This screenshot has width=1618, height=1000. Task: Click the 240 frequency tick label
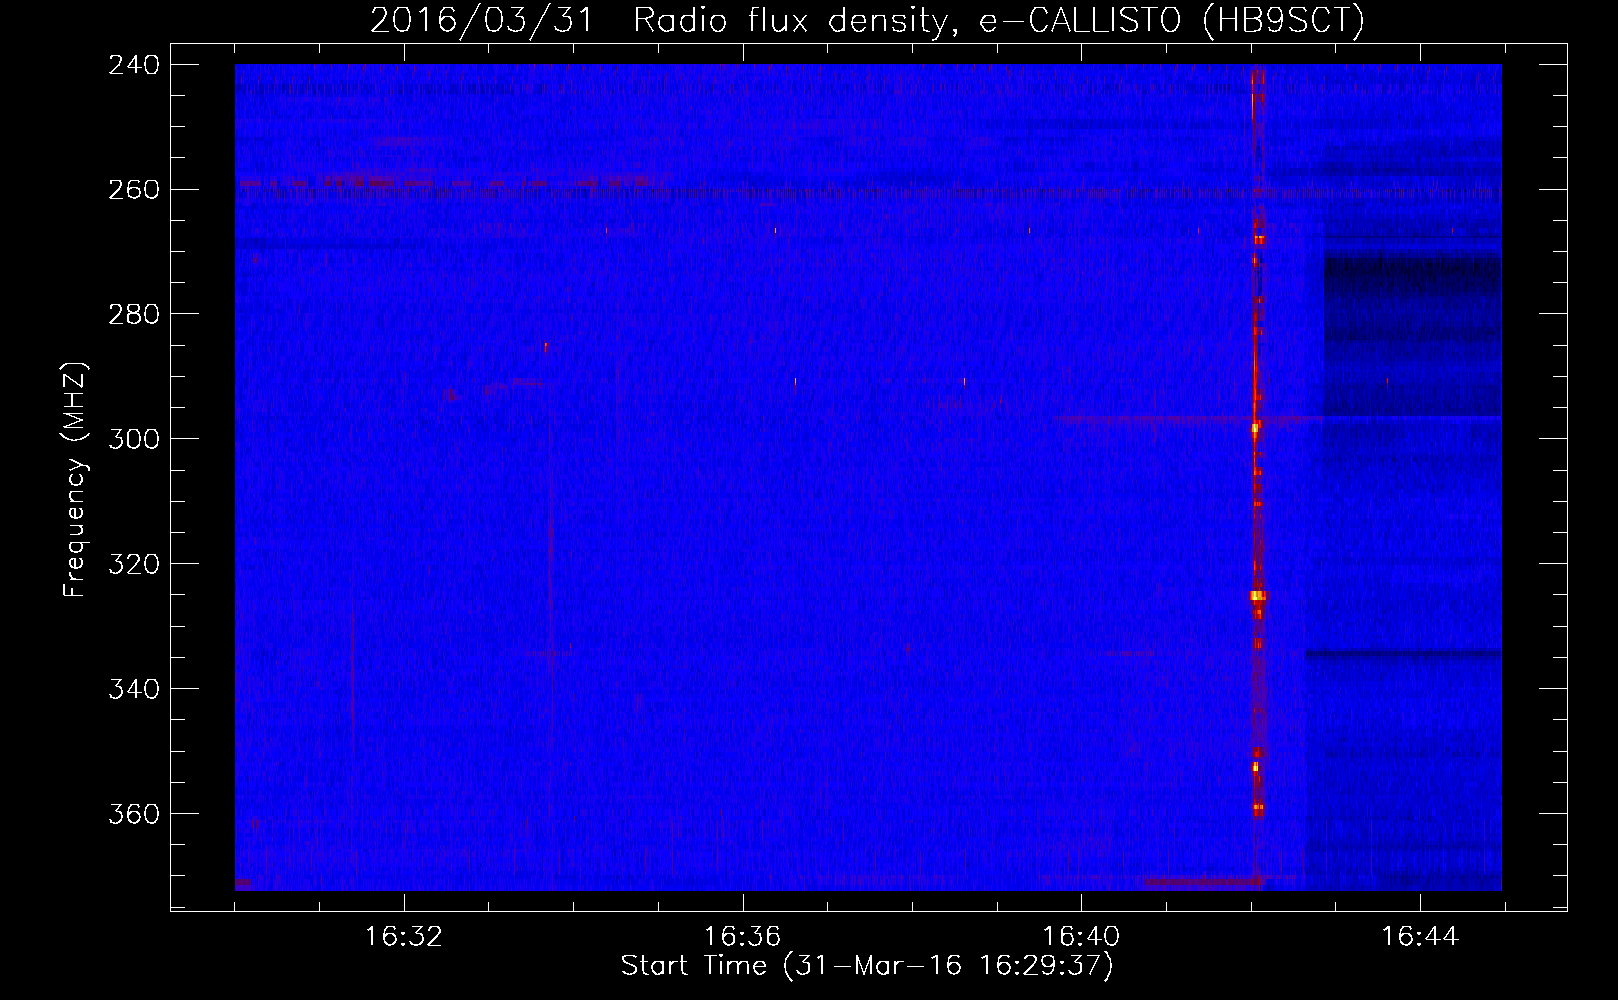click(134, 65)
